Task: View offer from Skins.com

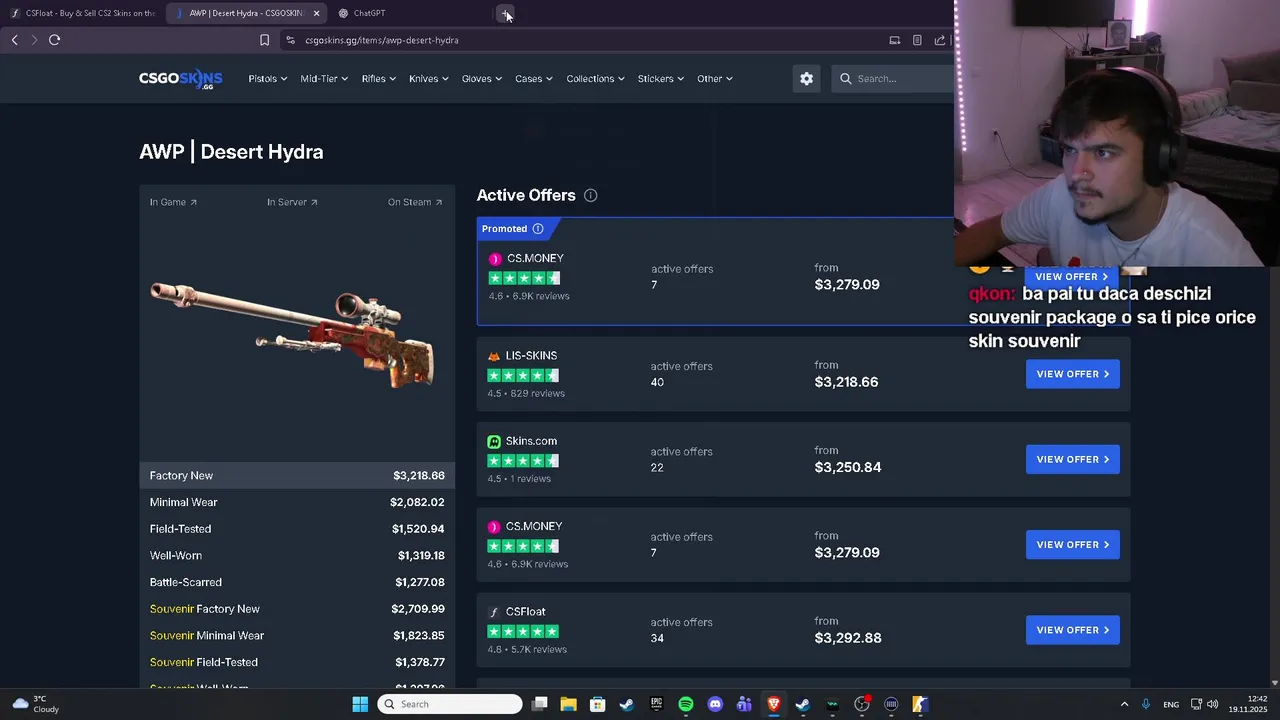Action: pyautogui.click(x=1073, y=459)
